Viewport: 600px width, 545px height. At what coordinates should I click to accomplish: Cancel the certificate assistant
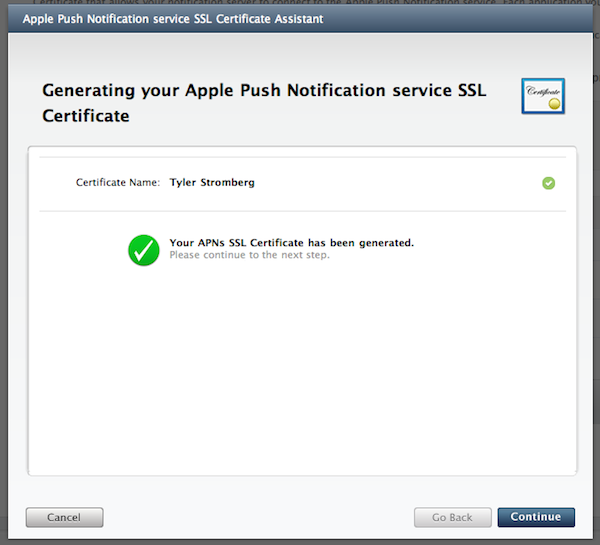64,517
